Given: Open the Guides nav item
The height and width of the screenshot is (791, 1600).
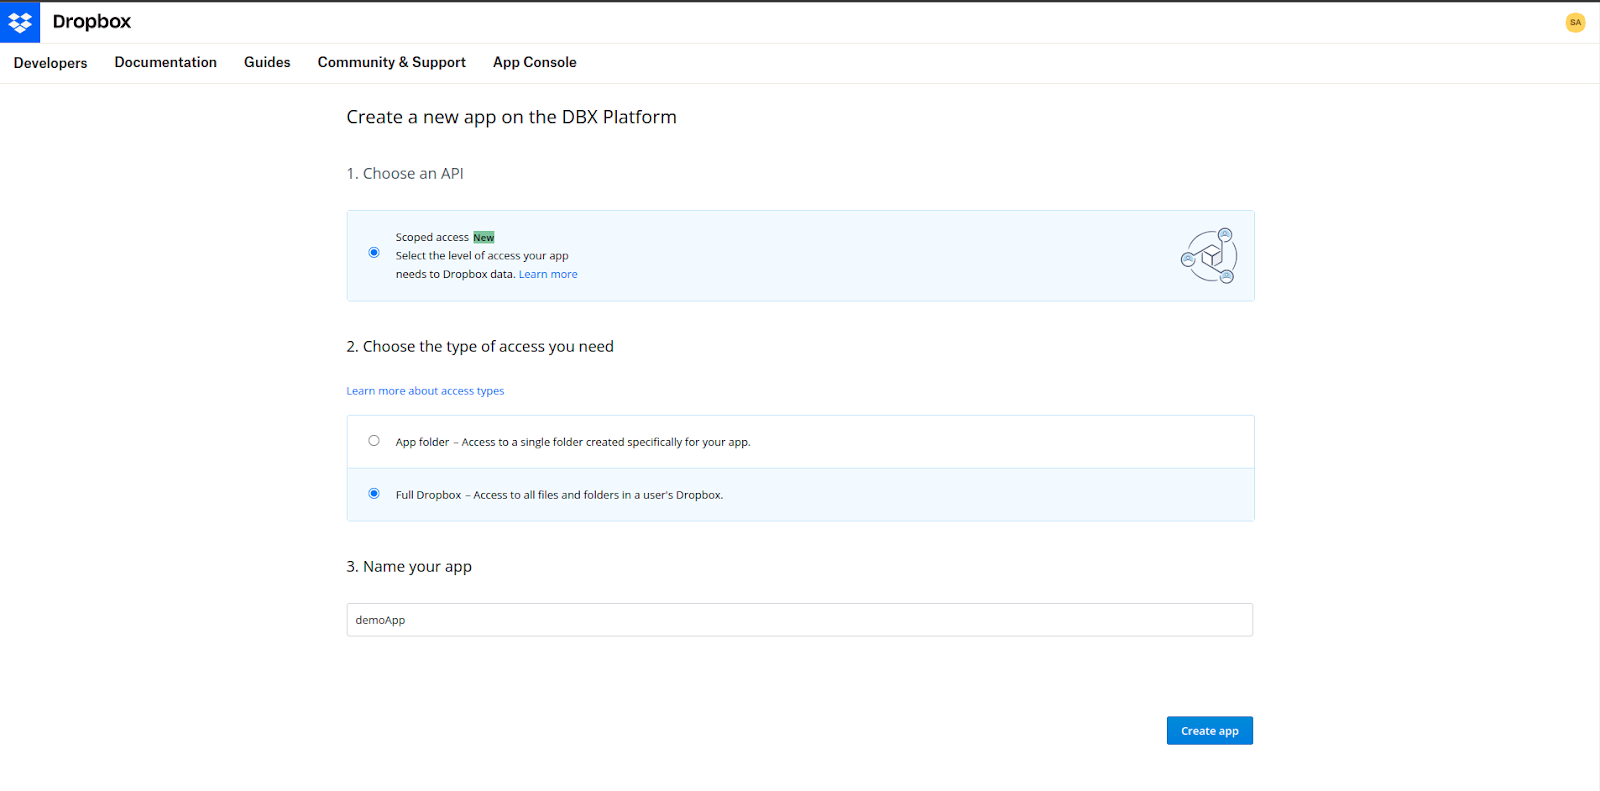Looking at the screenshot, I should click(x=267, y=62).
